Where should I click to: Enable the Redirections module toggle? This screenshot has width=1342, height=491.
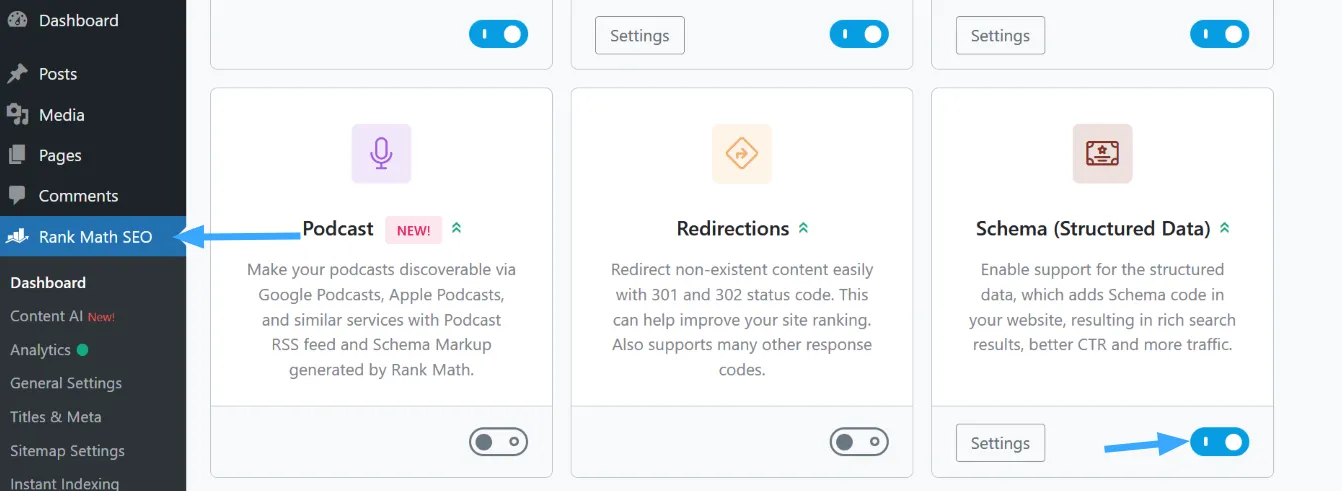pos(859,442)
